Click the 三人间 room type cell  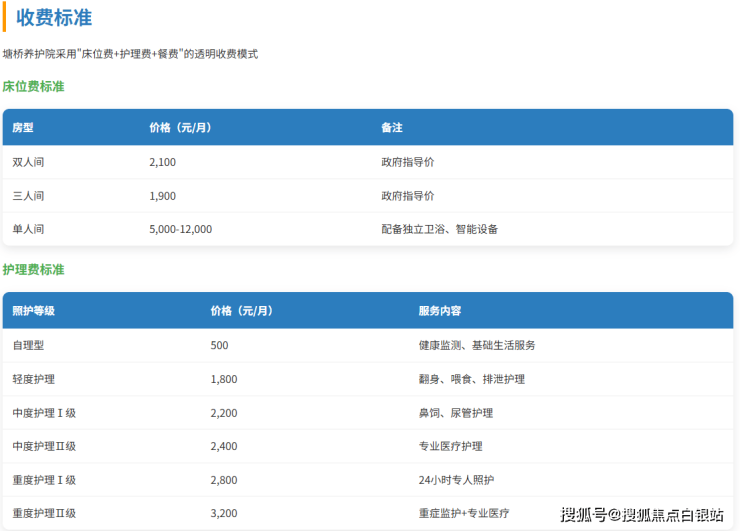coord(28,195)
